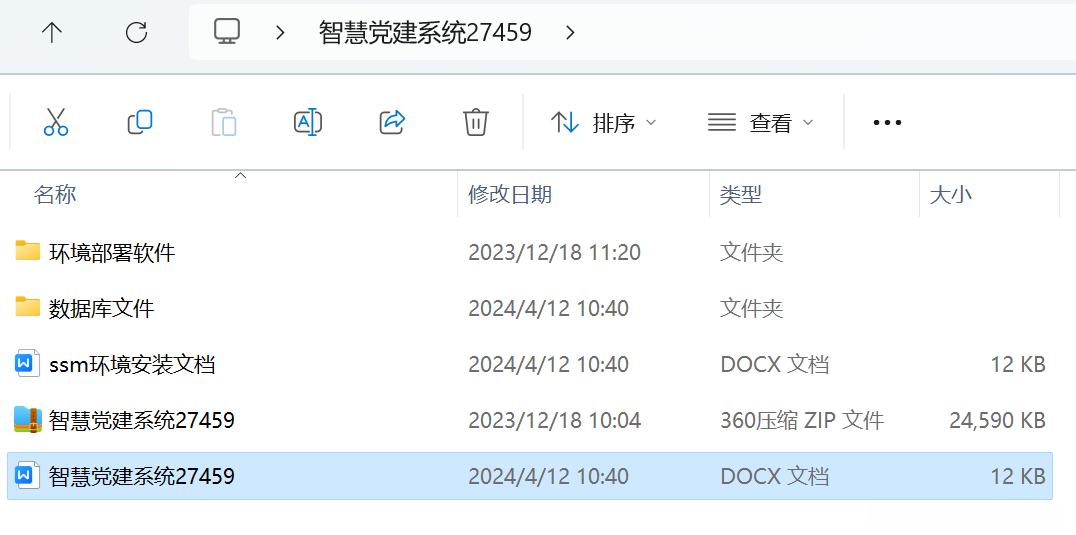The width and height of the screenshot is (1076, 535).
Task: Open the See more ellipsis menu
Action: 887,123
